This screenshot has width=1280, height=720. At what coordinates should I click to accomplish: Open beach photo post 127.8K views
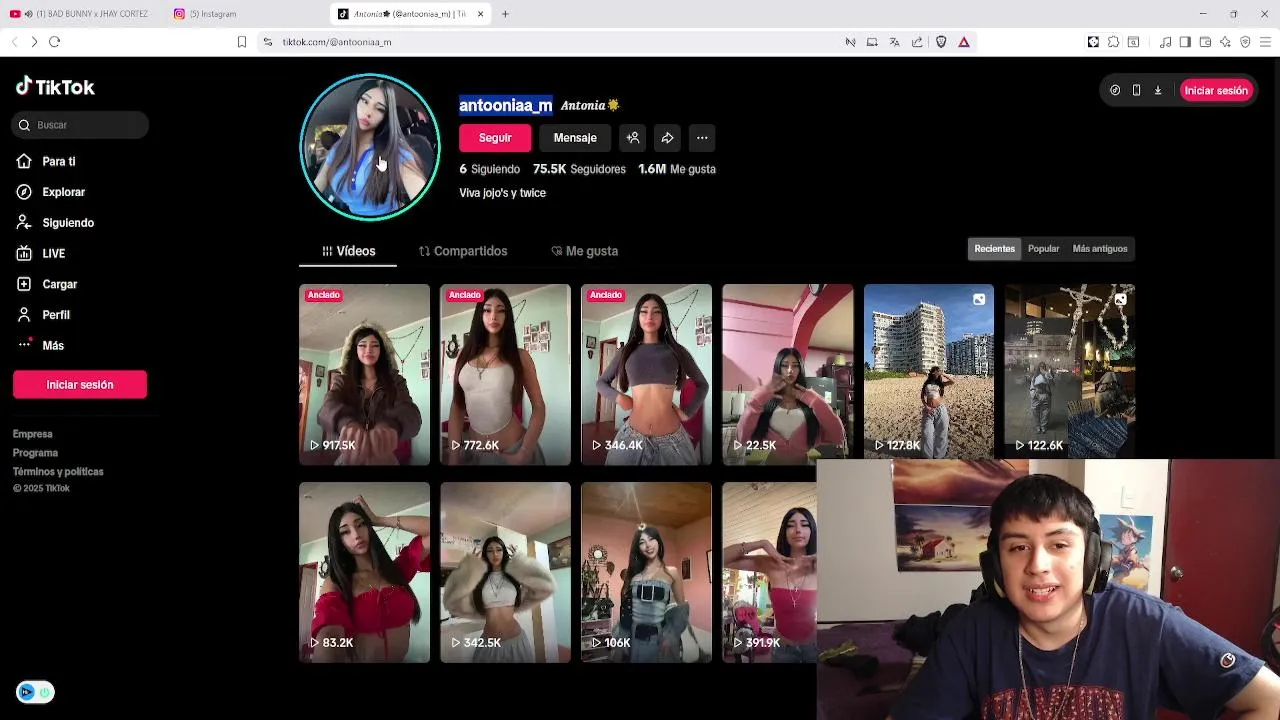(929, 372)
